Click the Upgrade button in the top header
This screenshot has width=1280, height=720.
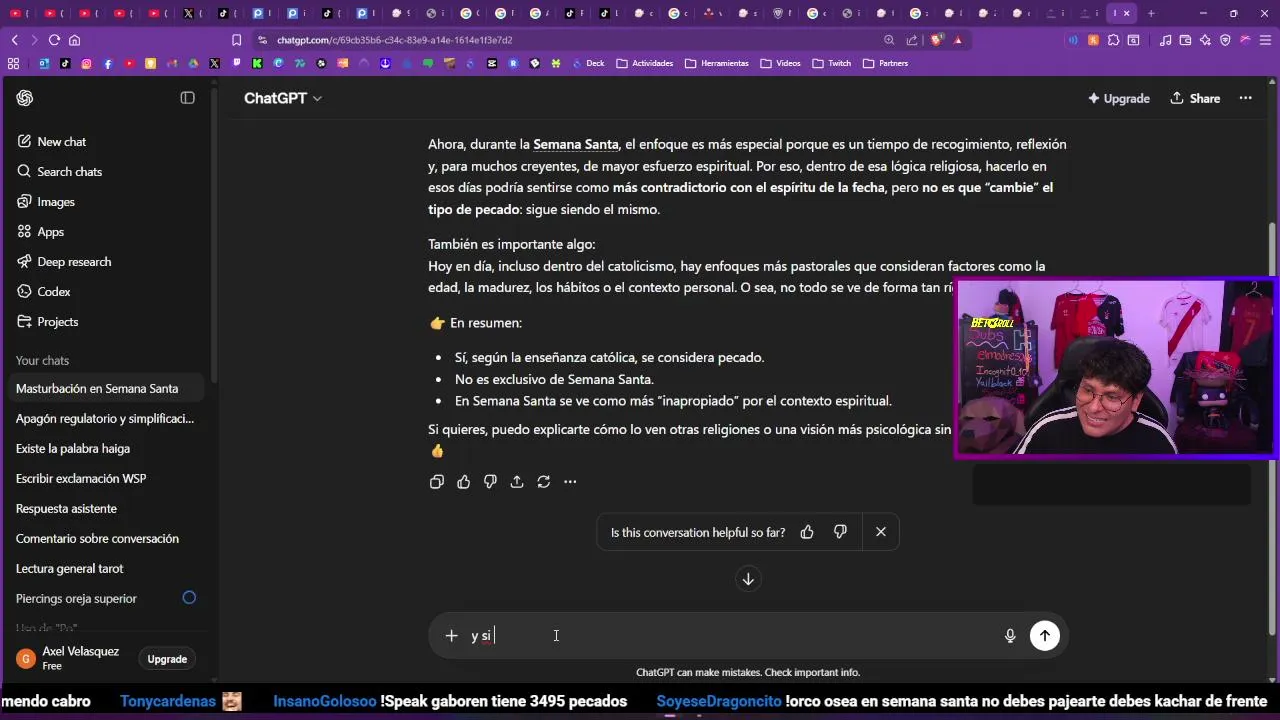coord(1118,98)
